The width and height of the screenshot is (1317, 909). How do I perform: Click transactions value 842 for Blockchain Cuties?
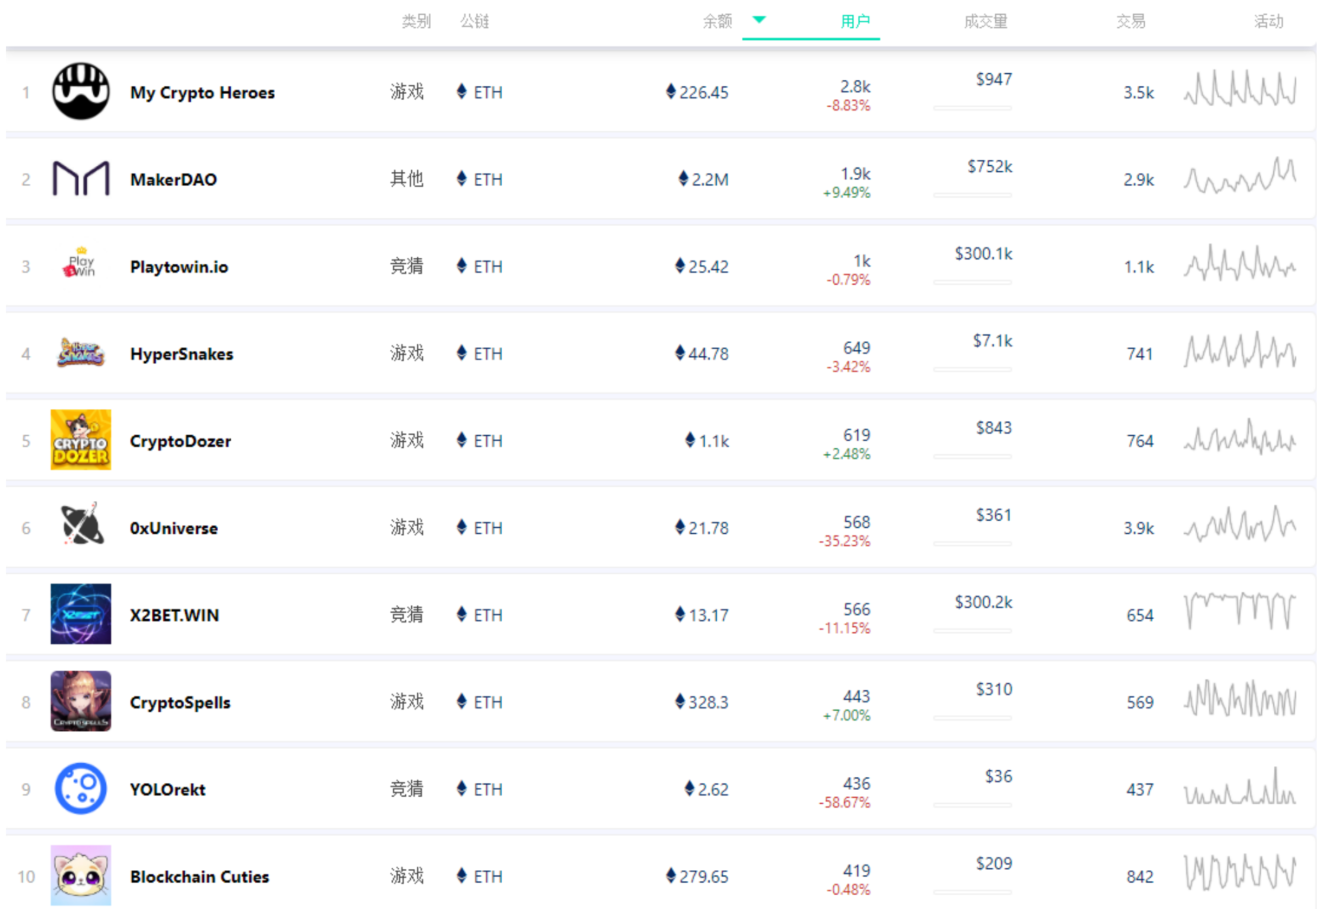point(1140,876)
